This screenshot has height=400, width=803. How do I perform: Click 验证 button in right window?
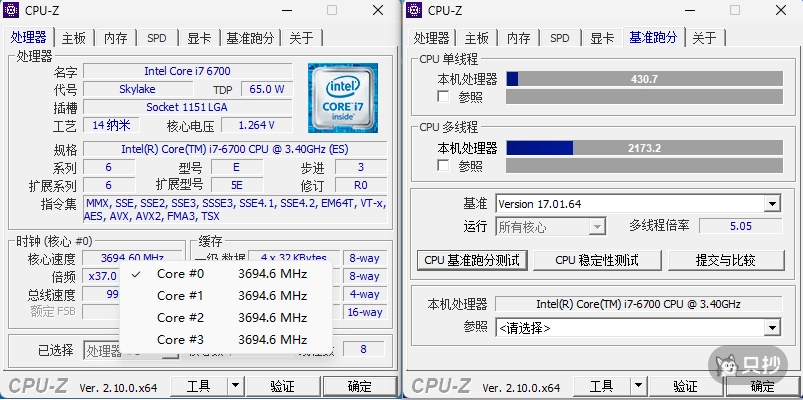pos(685,386)
